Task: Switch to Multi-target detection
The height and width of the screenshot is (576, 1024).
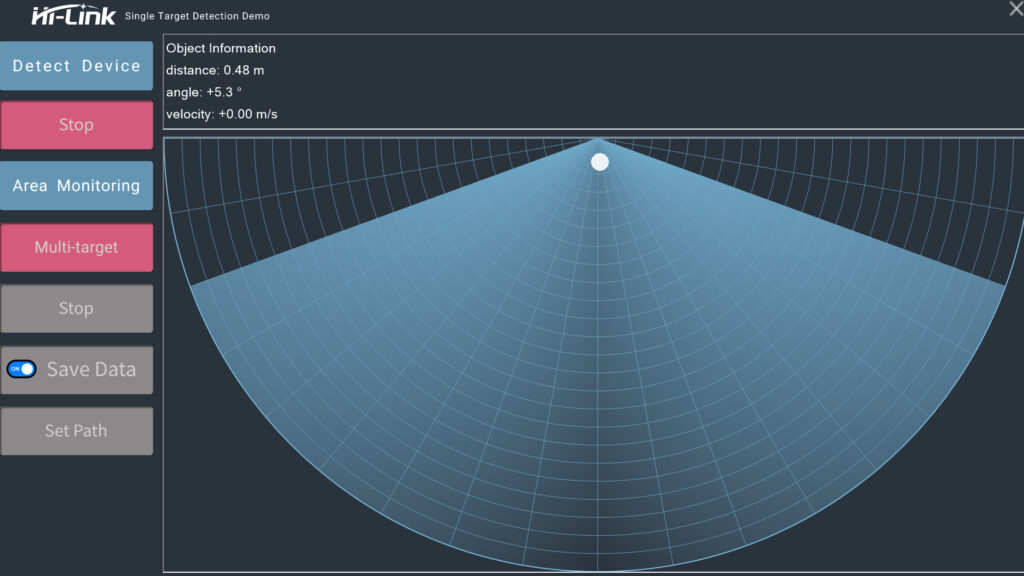Action: pyautogui.click(x=76, y=247)
